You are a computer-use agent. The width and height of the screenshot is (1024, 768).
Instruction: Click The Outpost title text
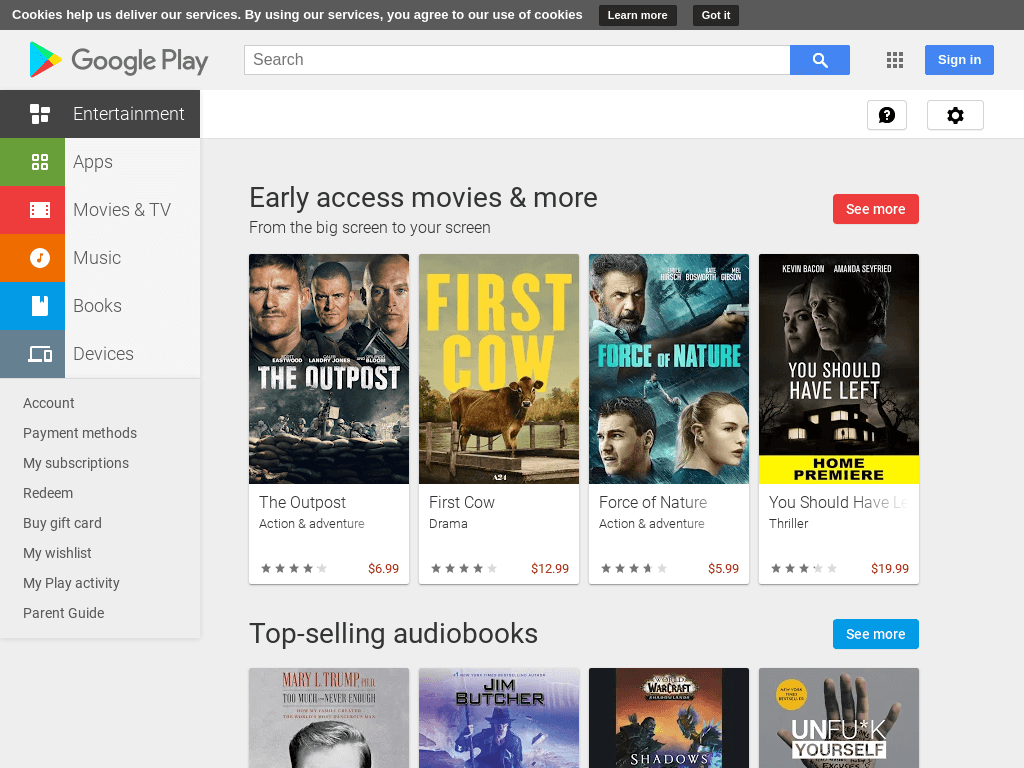pyautogui.click(x=302, y=502)
